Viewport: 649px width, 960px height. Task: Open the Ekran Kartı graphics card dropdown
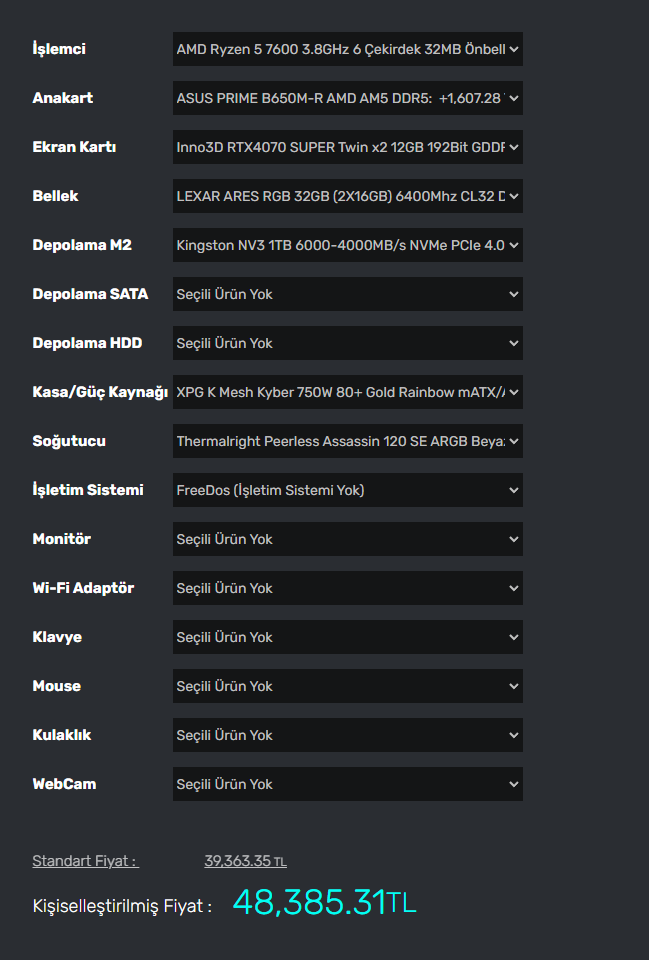coord(347,147)
